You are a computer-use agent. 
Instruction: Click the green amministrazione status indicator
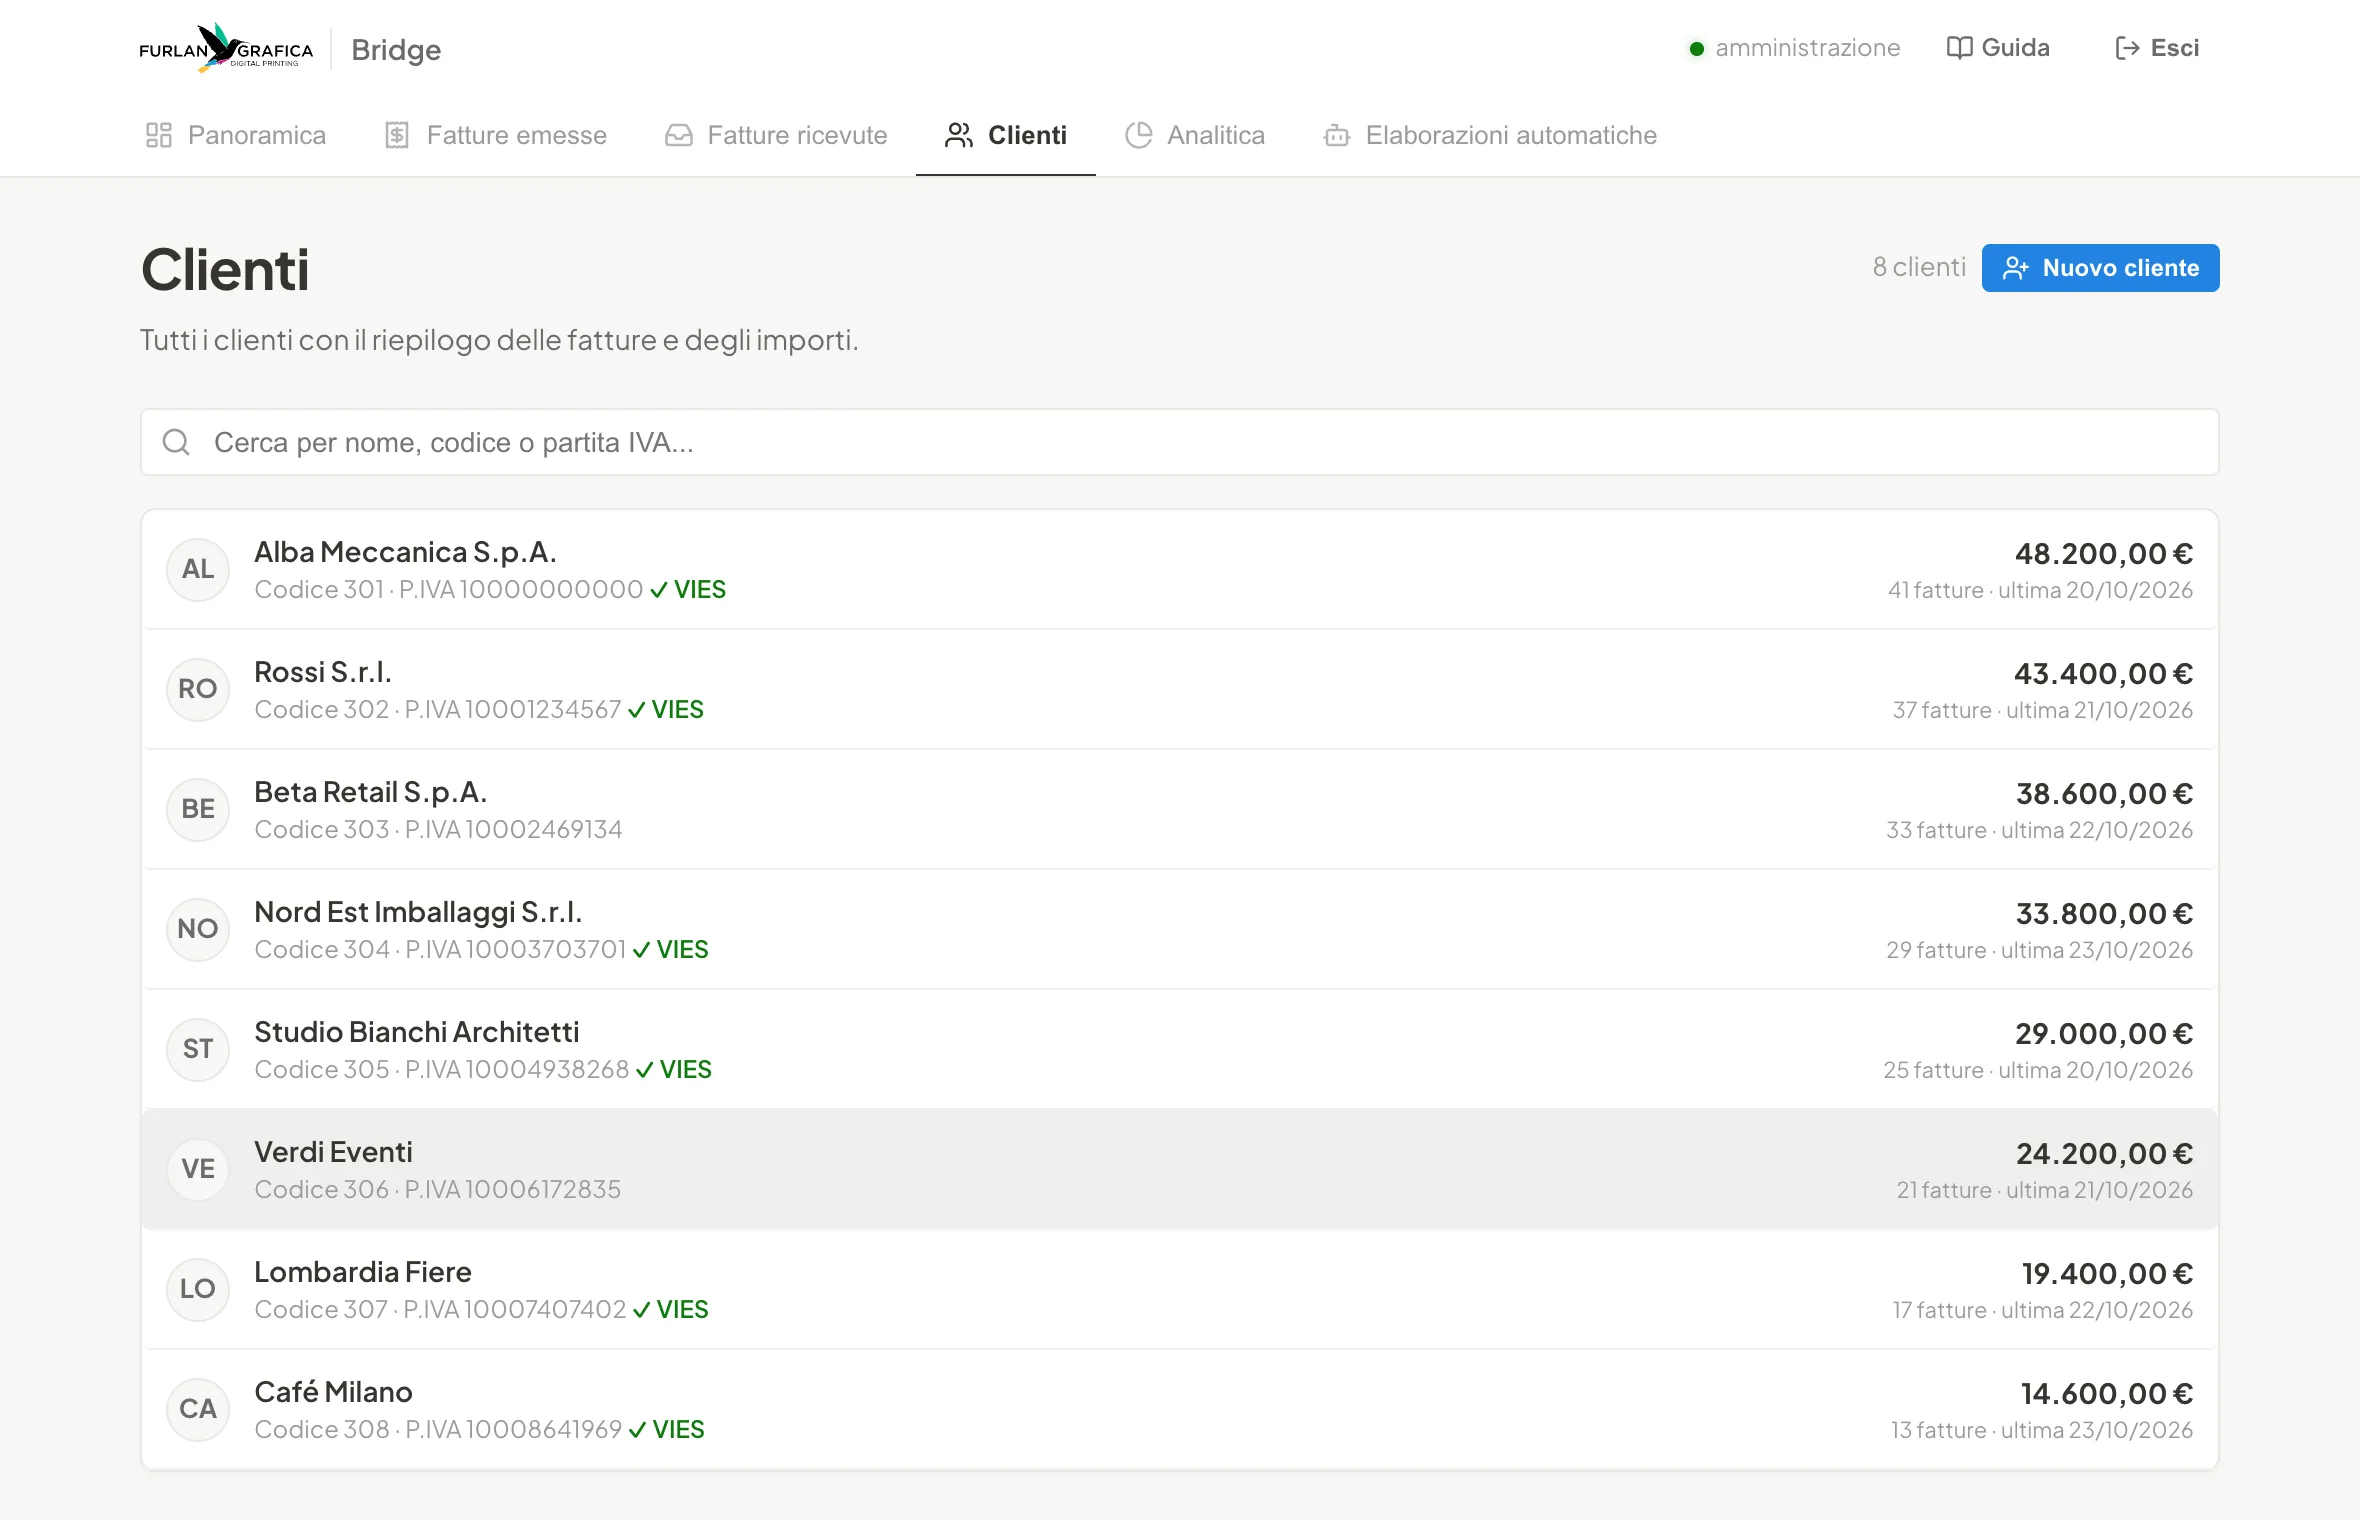point(1697,48)
